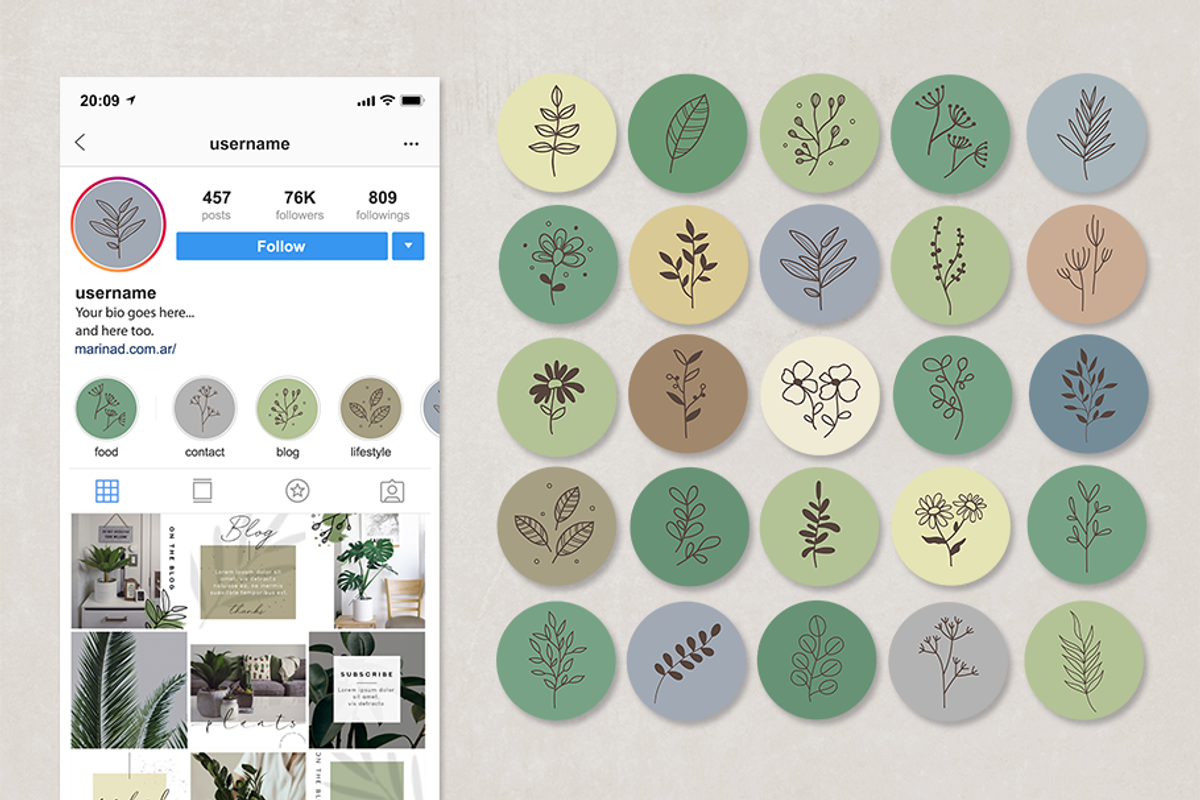Open the tagged photos tab
The height and width of the screenshot is (800, 1200).
coord(392,491)
